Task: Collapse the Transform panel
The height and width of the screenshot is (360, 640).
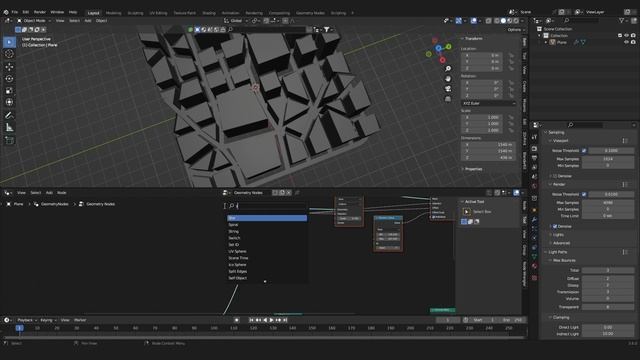Action: click(473, 38)
